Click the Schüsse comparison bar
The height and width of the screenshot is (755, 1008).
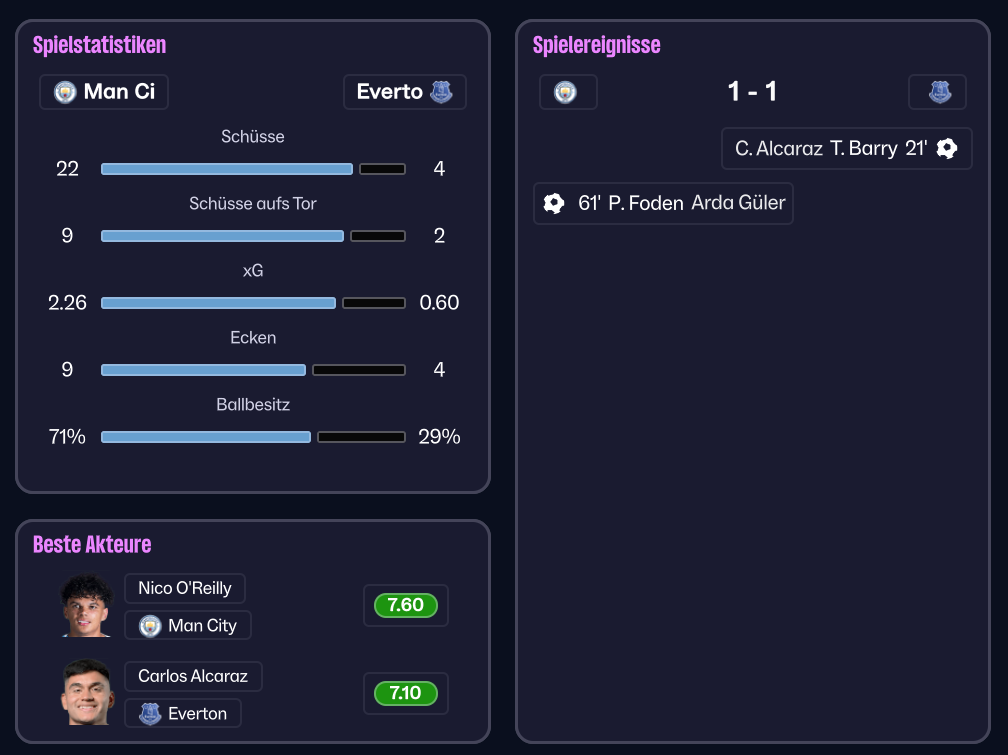click(253, 169)
